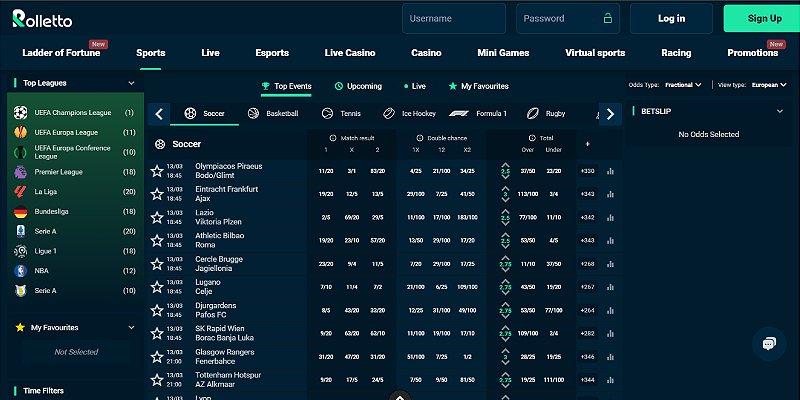Favourite the Olympiacos Piraeus vs Bodo/Glimt match

pos(157,171)
